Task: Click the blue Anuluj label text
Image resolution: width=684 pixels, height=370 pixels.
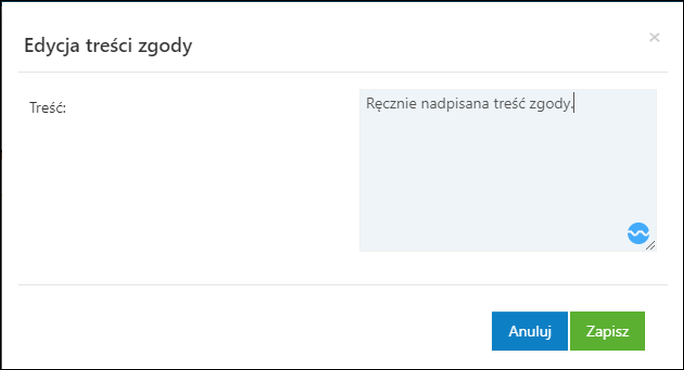Action: coord(530,331)
